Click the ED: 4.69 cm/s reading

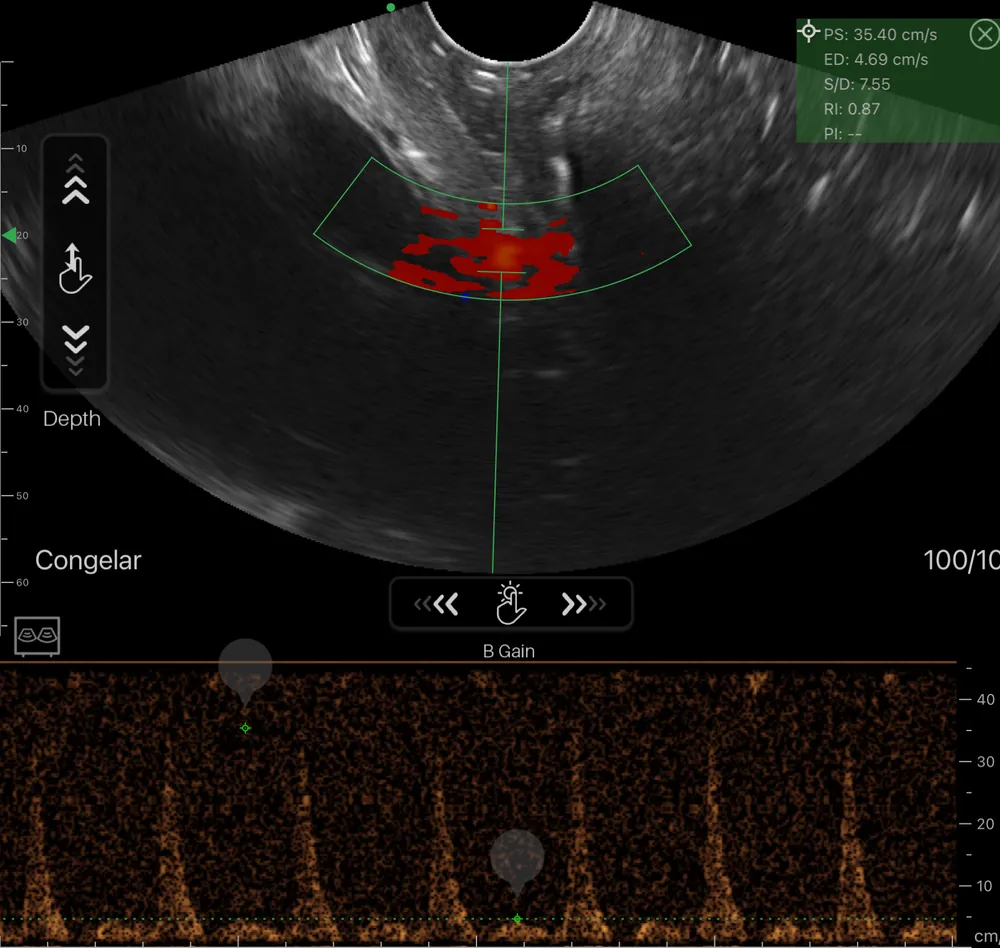[876, 59]
